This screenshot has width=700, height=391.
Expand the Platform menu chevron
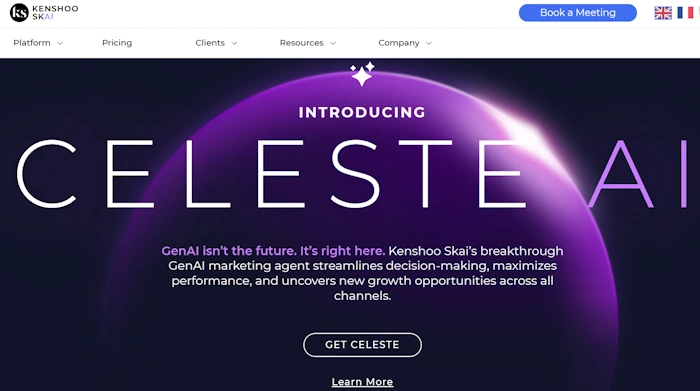click(x=60, y=43)
